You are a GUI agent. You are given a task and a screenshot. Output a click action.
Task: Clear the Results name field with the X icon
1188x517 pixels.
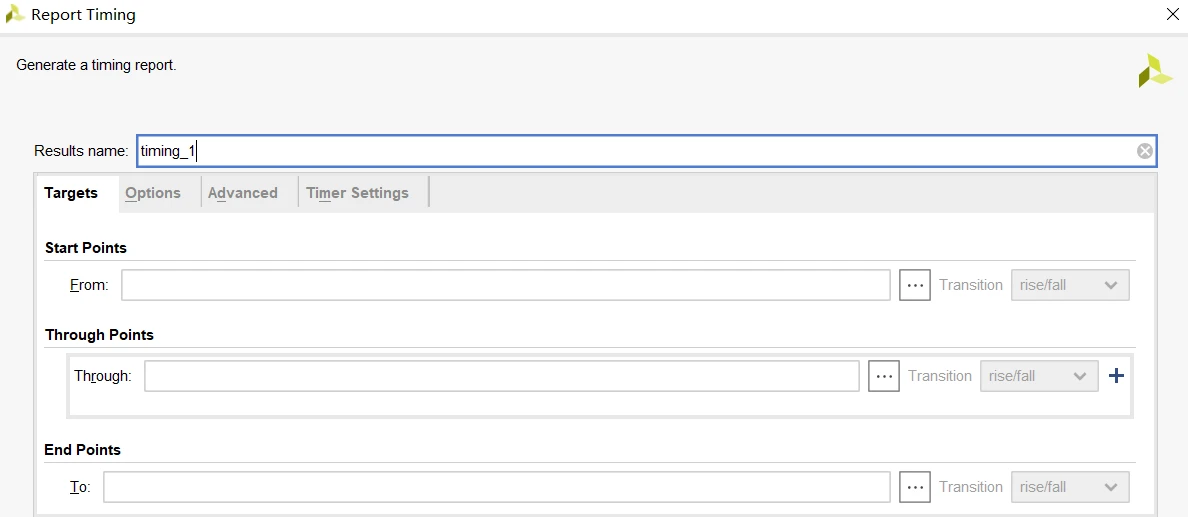pos(1144,151)
